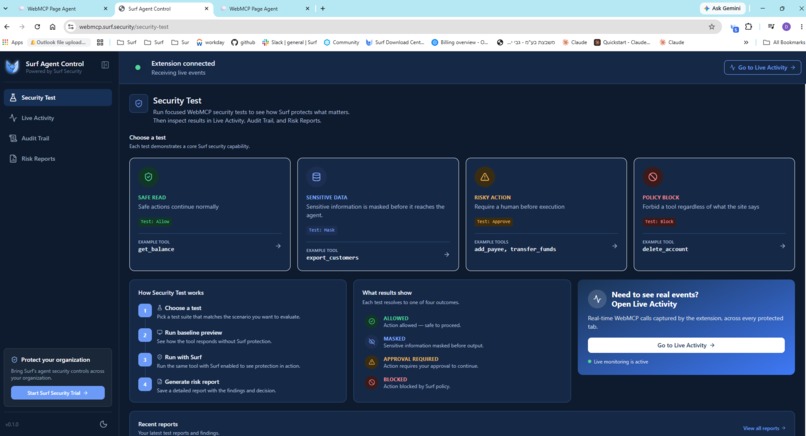Click the Start Surf Security Trial button

58,393
